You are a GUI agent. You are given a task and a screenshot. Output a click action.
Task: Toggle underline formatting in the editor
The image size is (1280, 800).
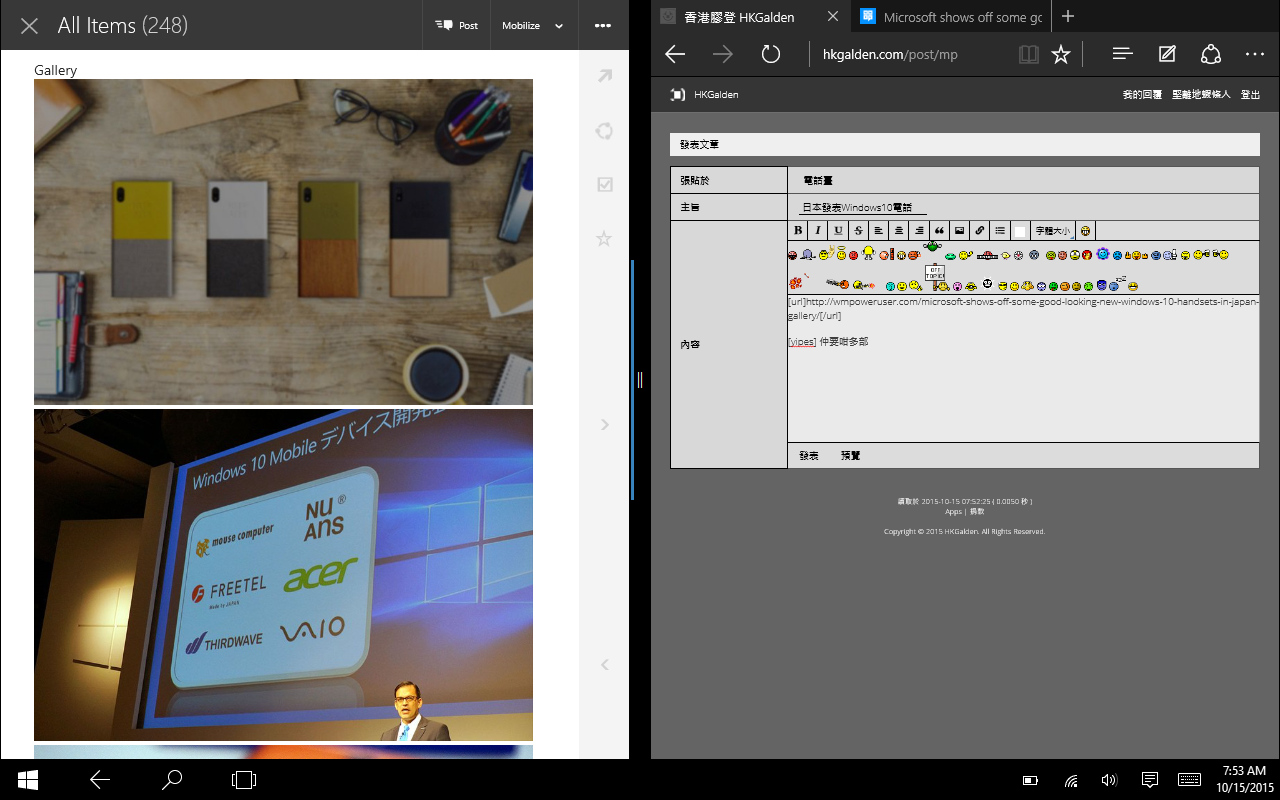(838, 231)
